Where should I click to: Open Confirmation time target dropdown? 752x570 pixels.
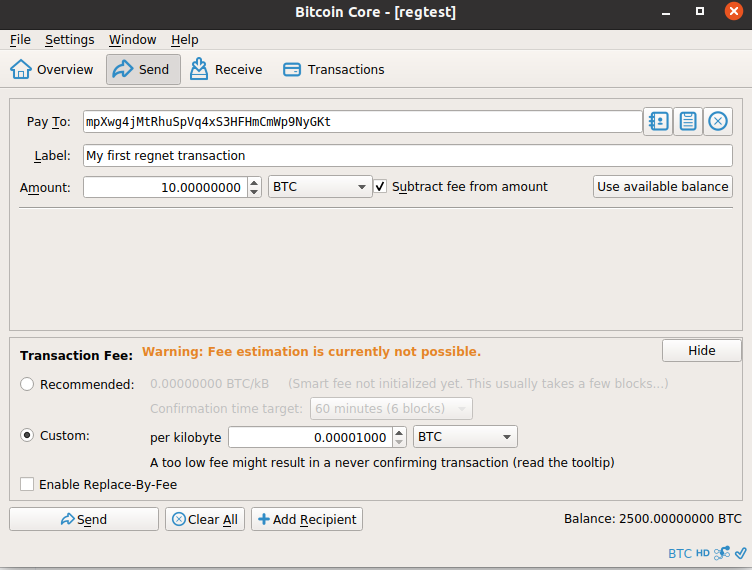[391, 408]
